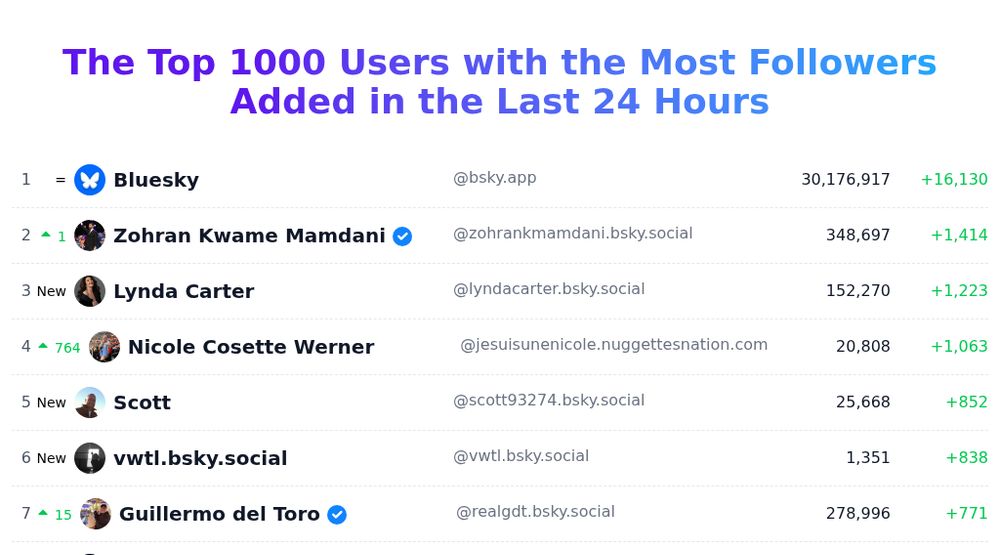
Task: Click the vwtl.bsky.social profile avatar
Action: pos(90,458)
